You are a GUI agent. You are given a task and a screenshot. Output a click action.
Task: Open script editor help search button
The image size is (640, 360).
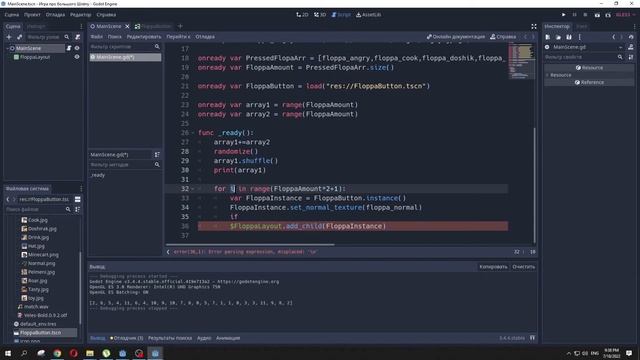pyautogui.click(x=503, y=37)
